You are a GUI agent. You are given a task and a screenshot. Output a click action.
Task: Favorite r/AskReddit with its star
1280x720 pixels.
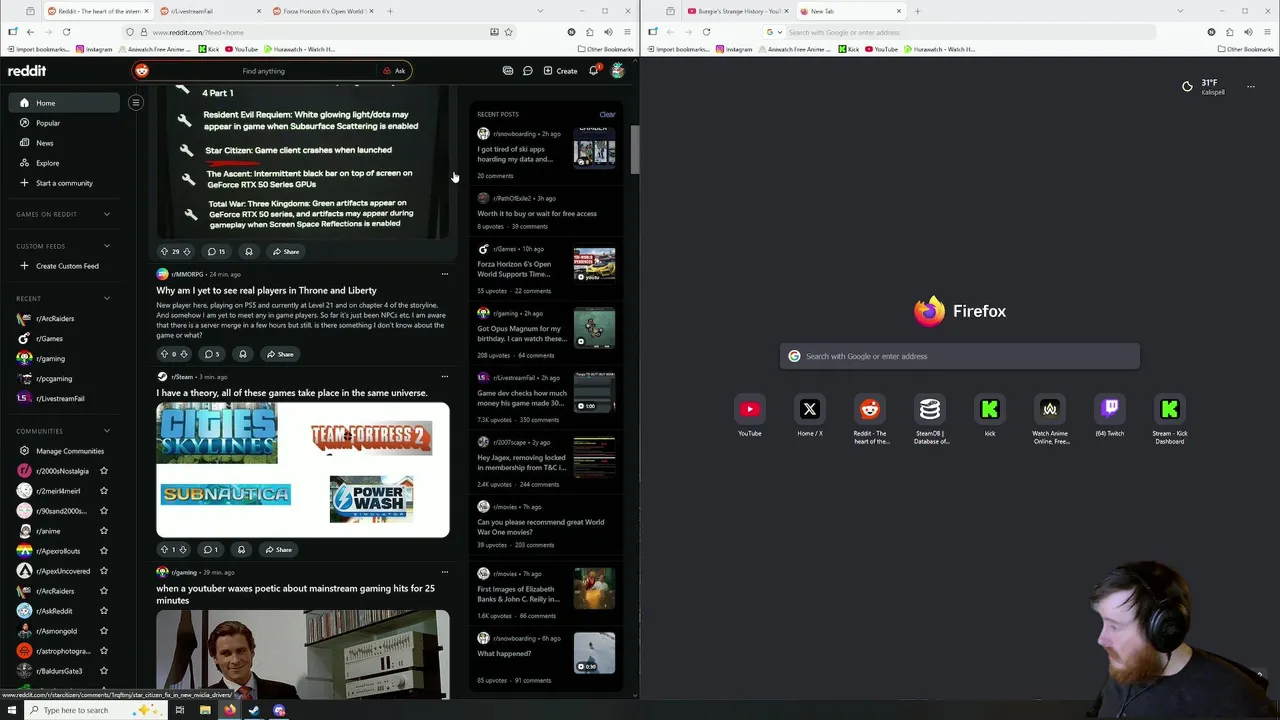pos(103,611)
